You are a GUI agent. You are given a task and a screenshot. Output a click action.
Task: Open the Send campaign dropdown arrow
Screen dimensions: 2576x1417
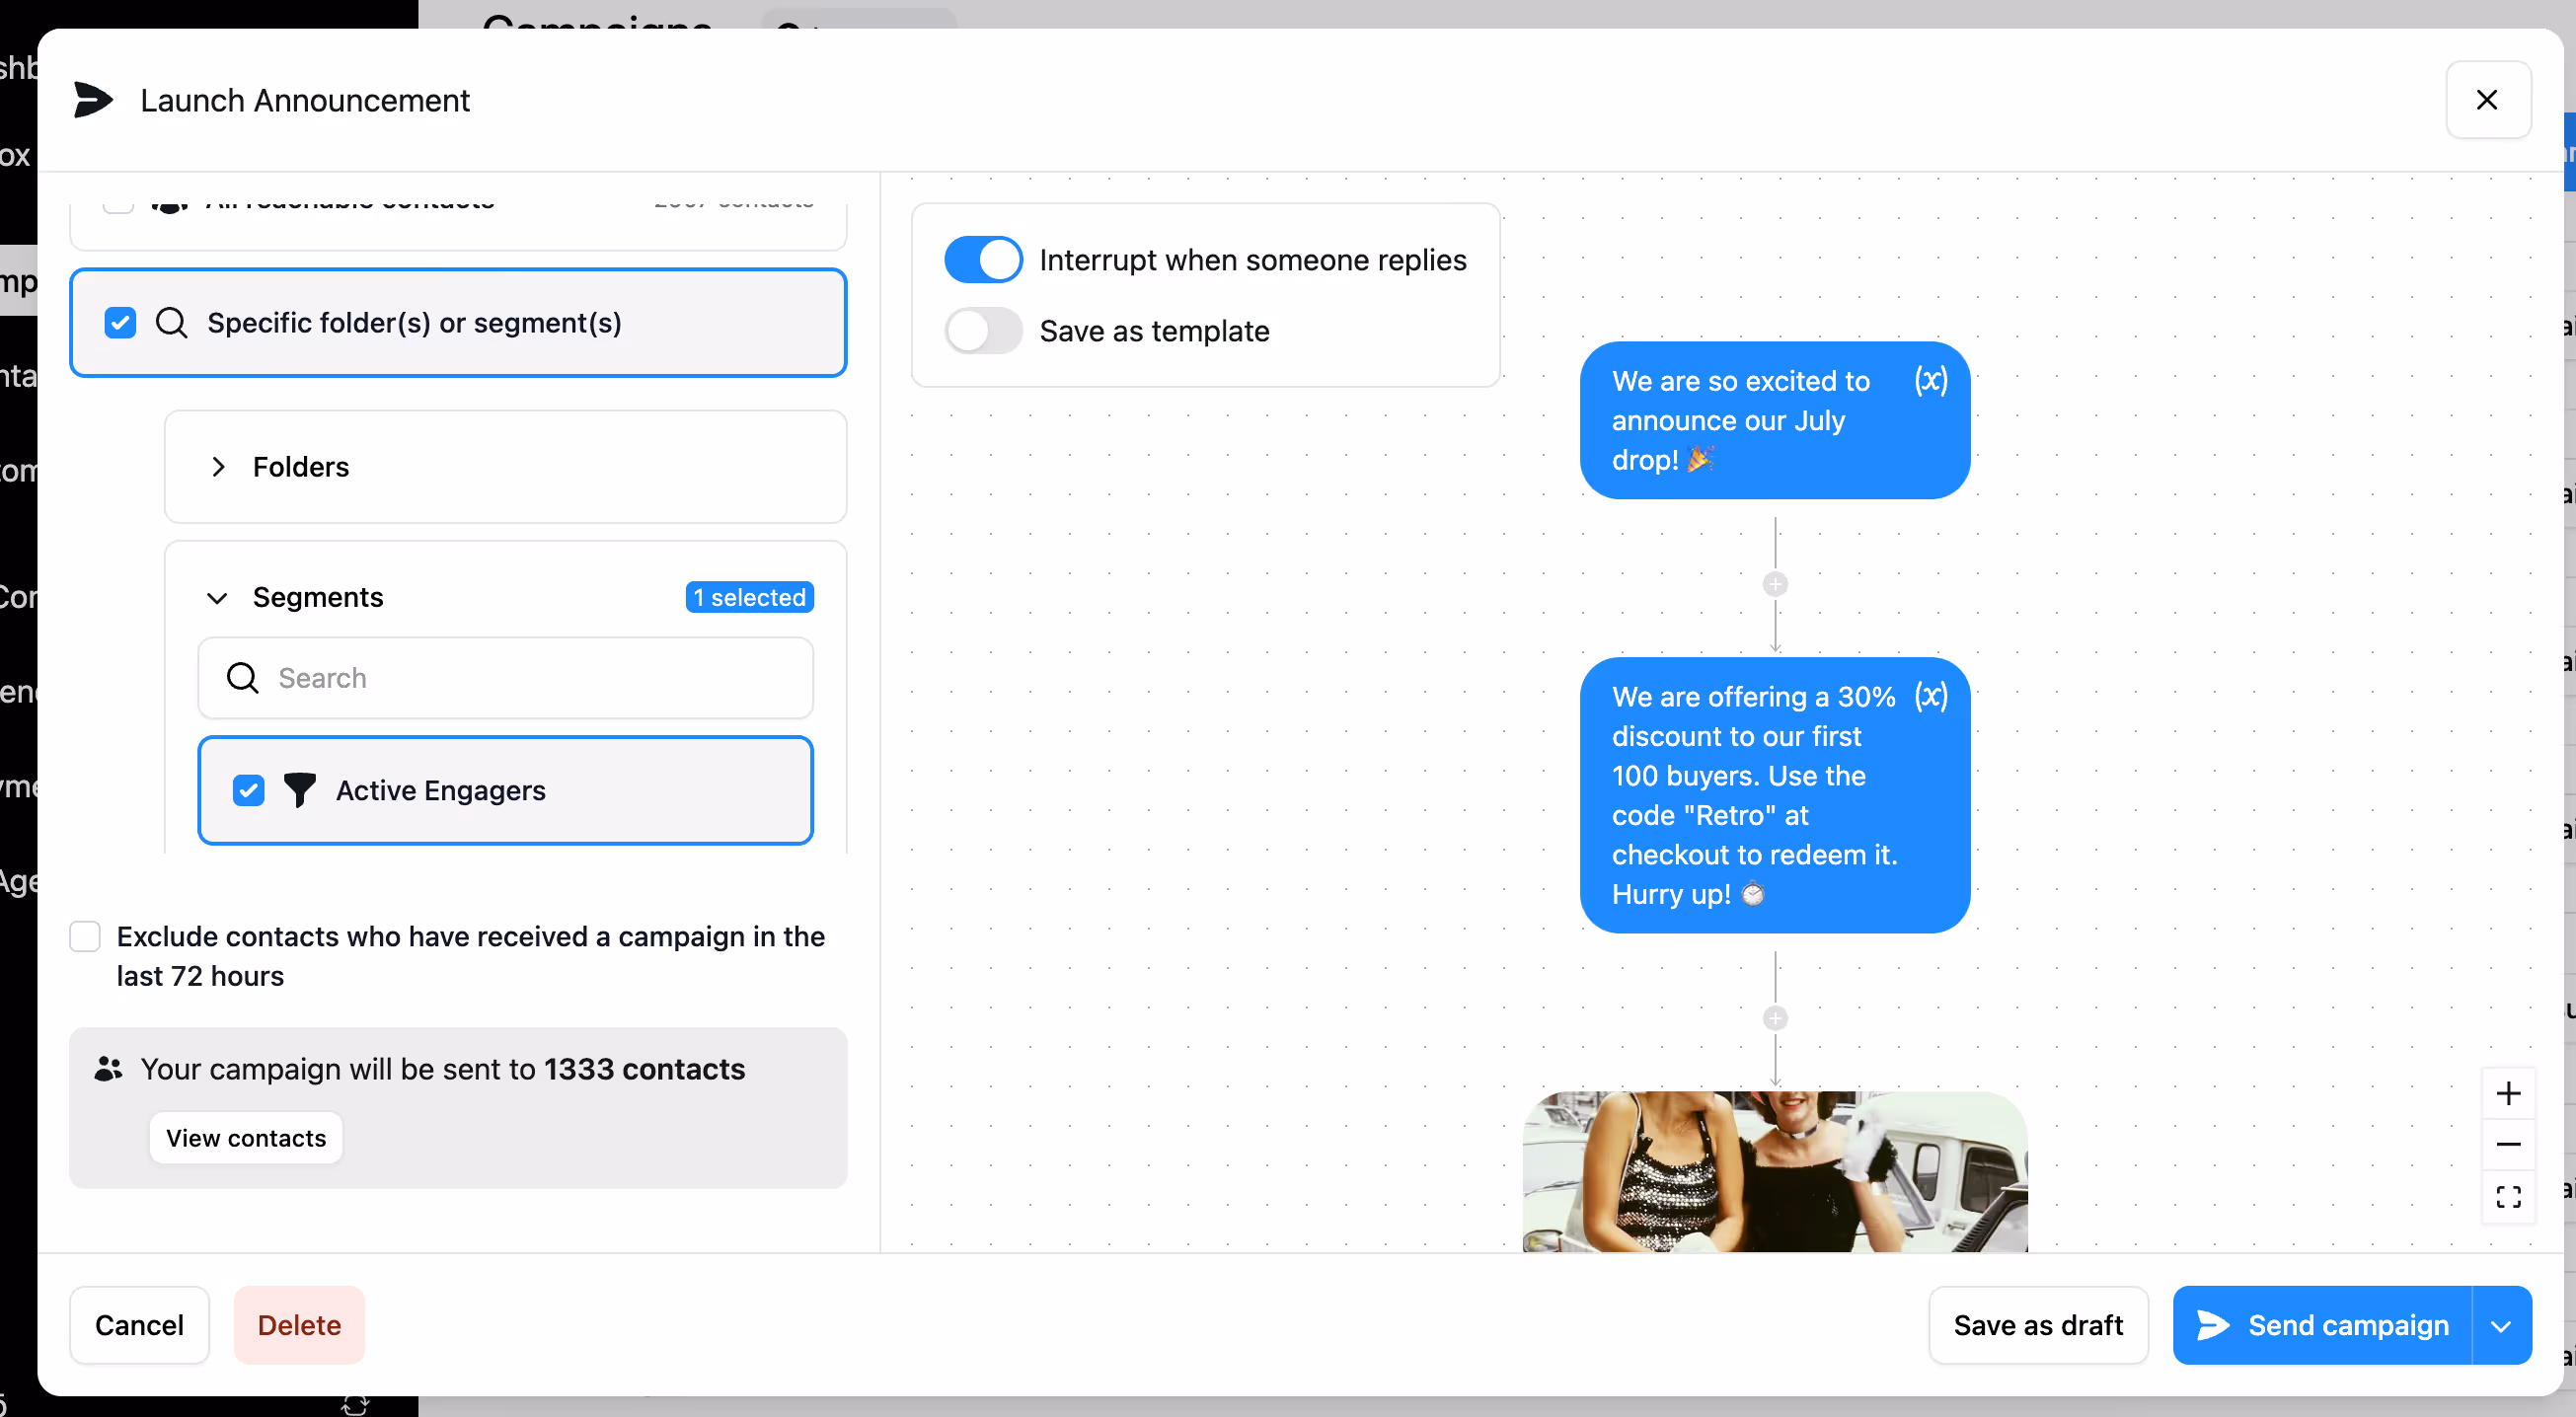click(x=2501, y=1326)
